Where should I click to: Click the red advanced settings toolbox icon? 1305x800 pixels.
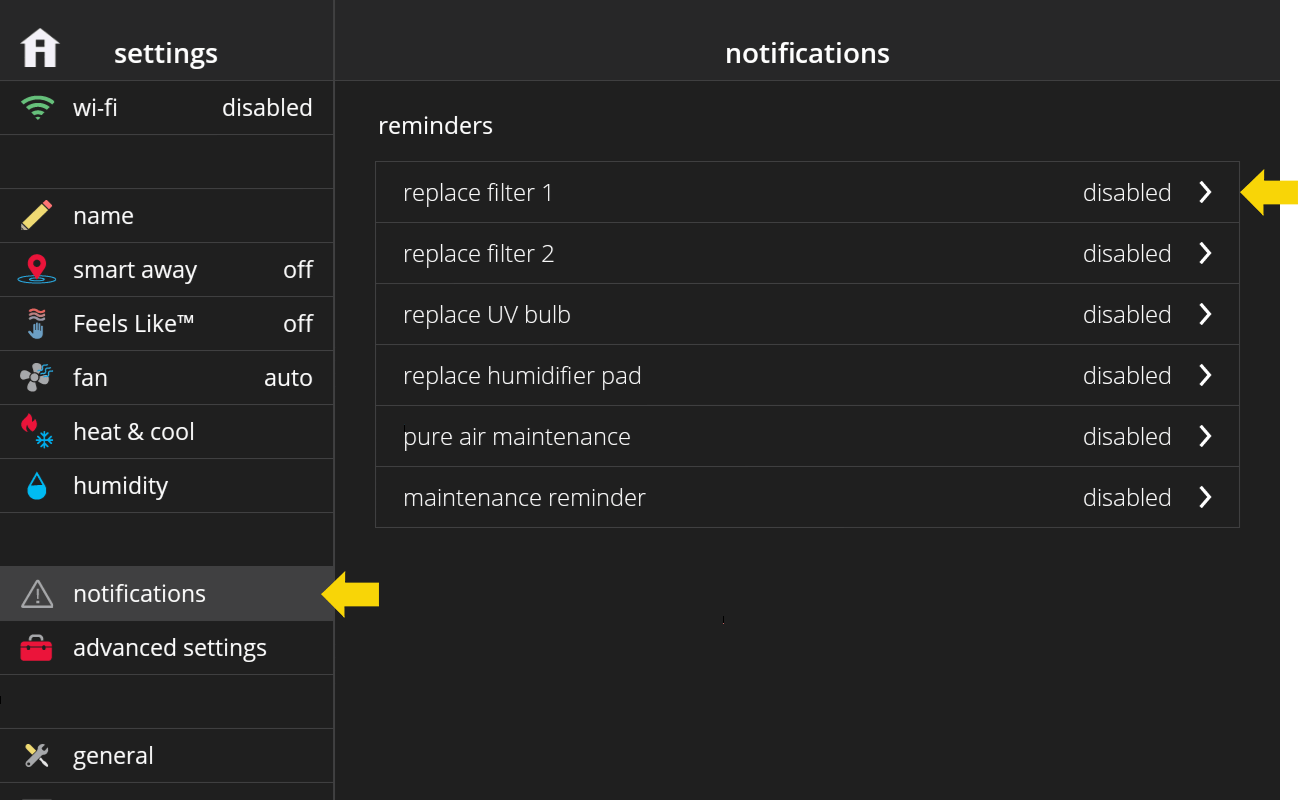click(x=37, y=648)
